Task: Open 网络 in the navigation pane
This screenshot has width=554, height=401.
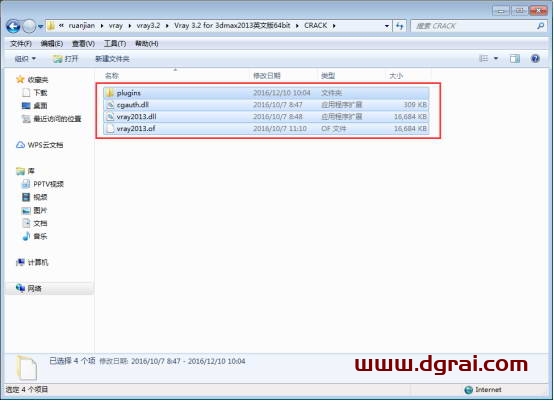Action: click(35, 289)
